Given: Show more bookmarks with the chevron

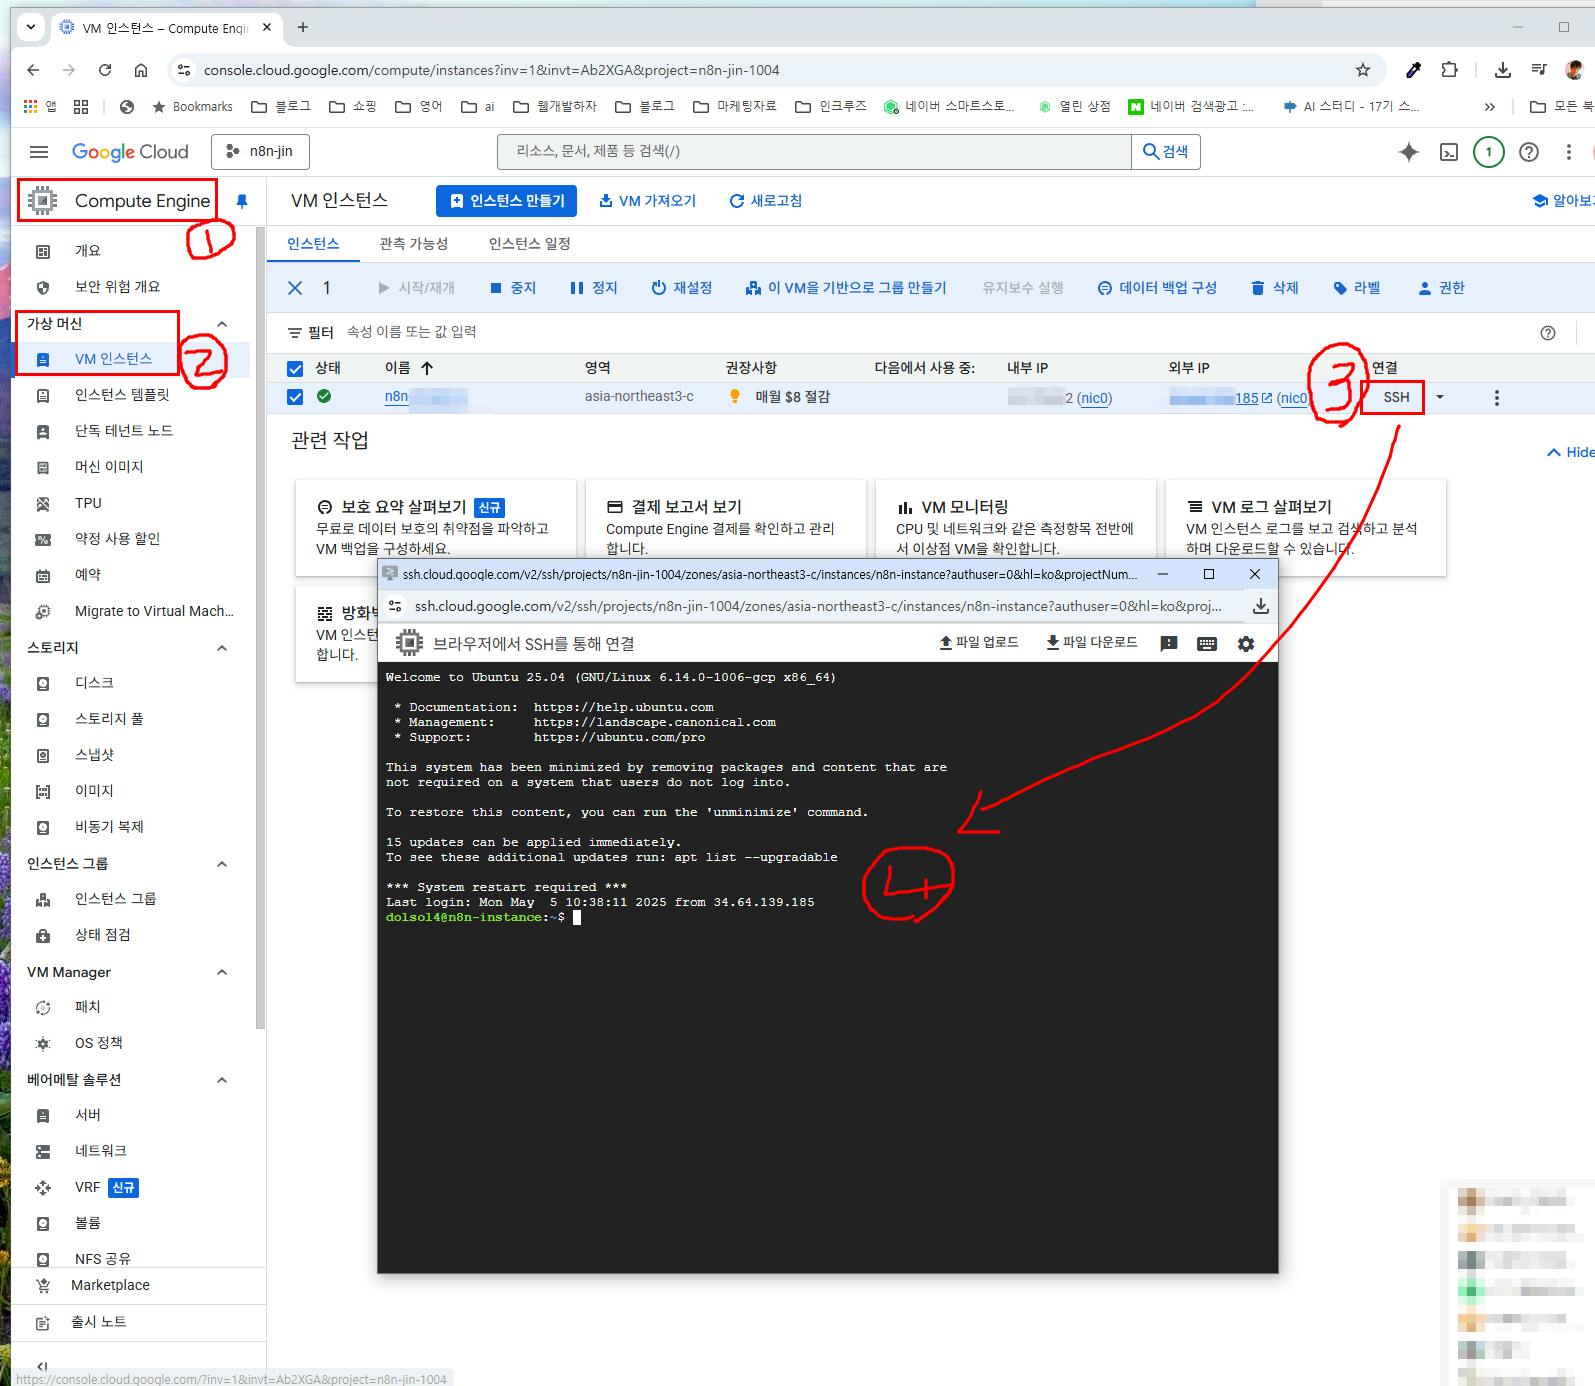Looking at the screenshot, I should (1489, 106).
